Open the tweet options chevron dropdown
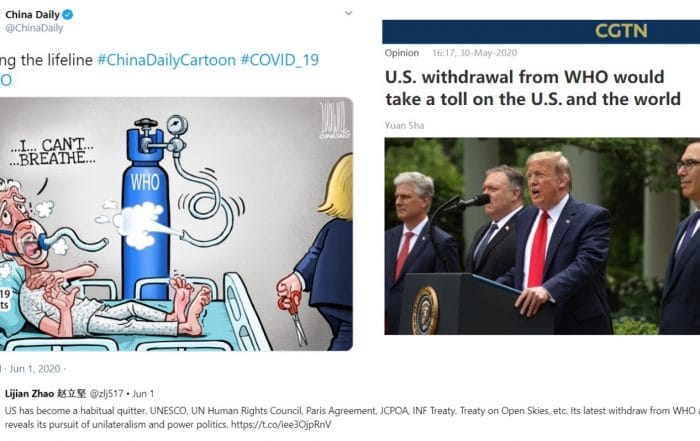This screenshot has height=441, width=700. pyautogui.click(x=349, y=13)
